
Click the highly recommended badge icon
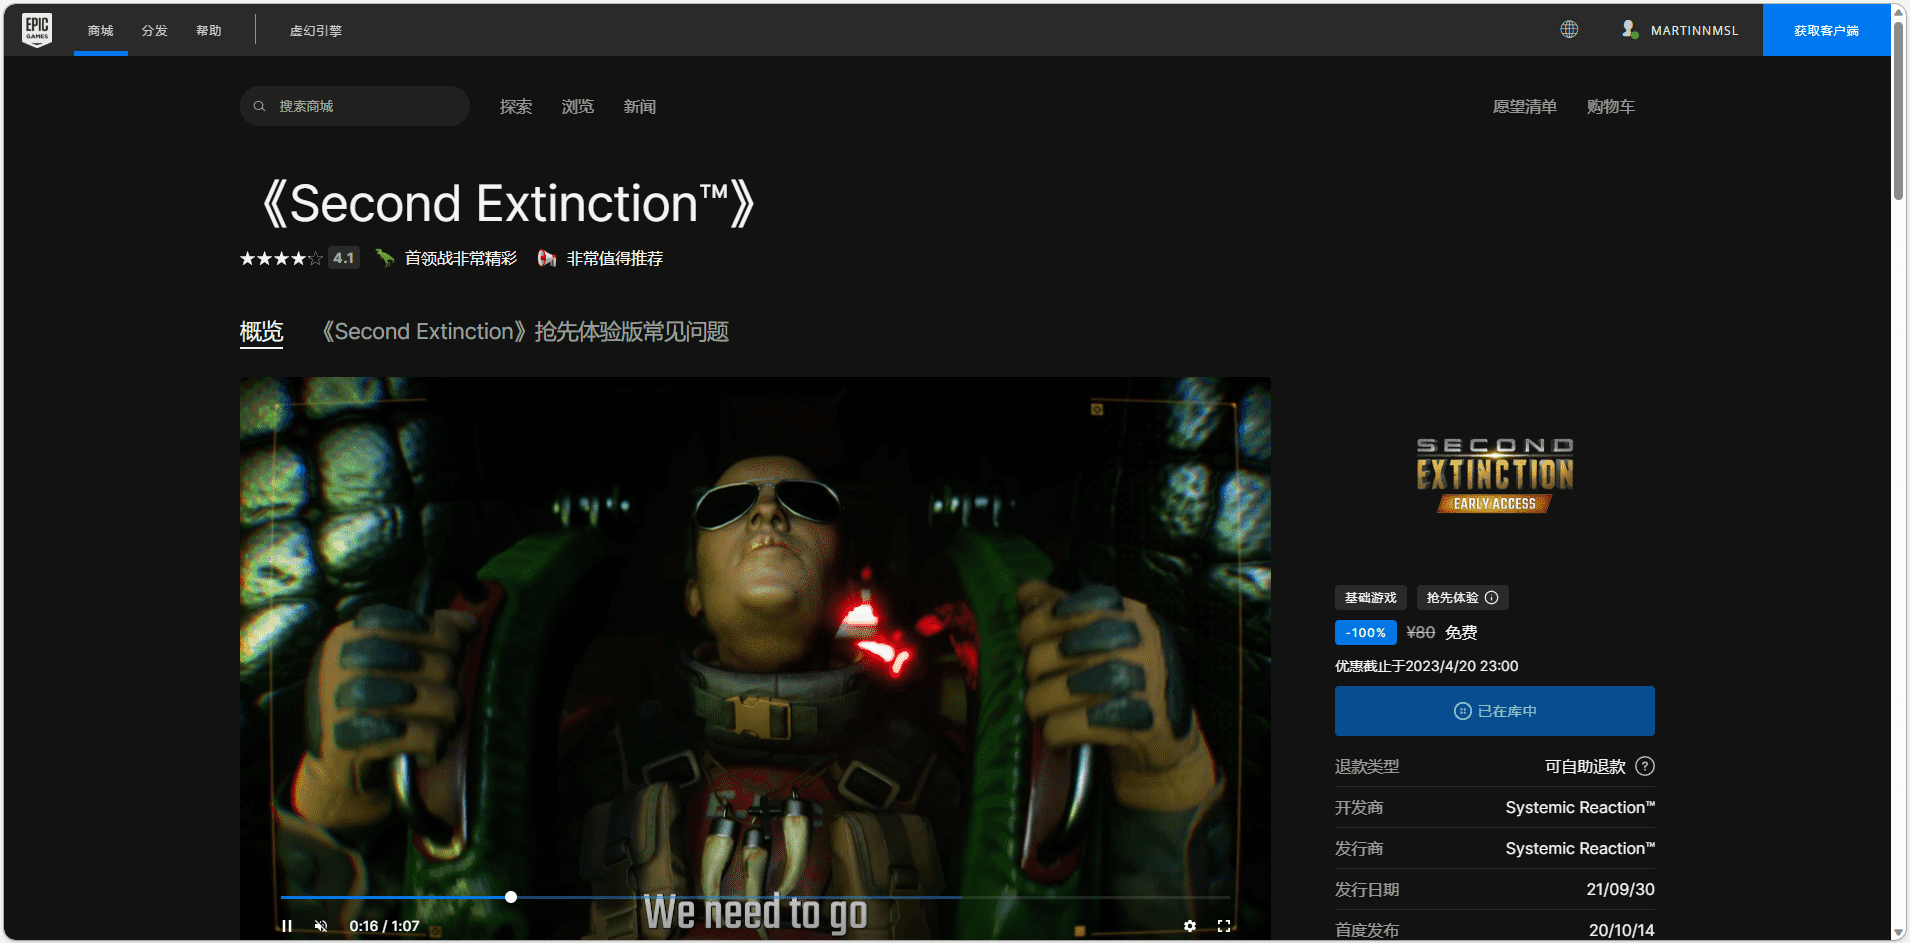coord(547,258)
